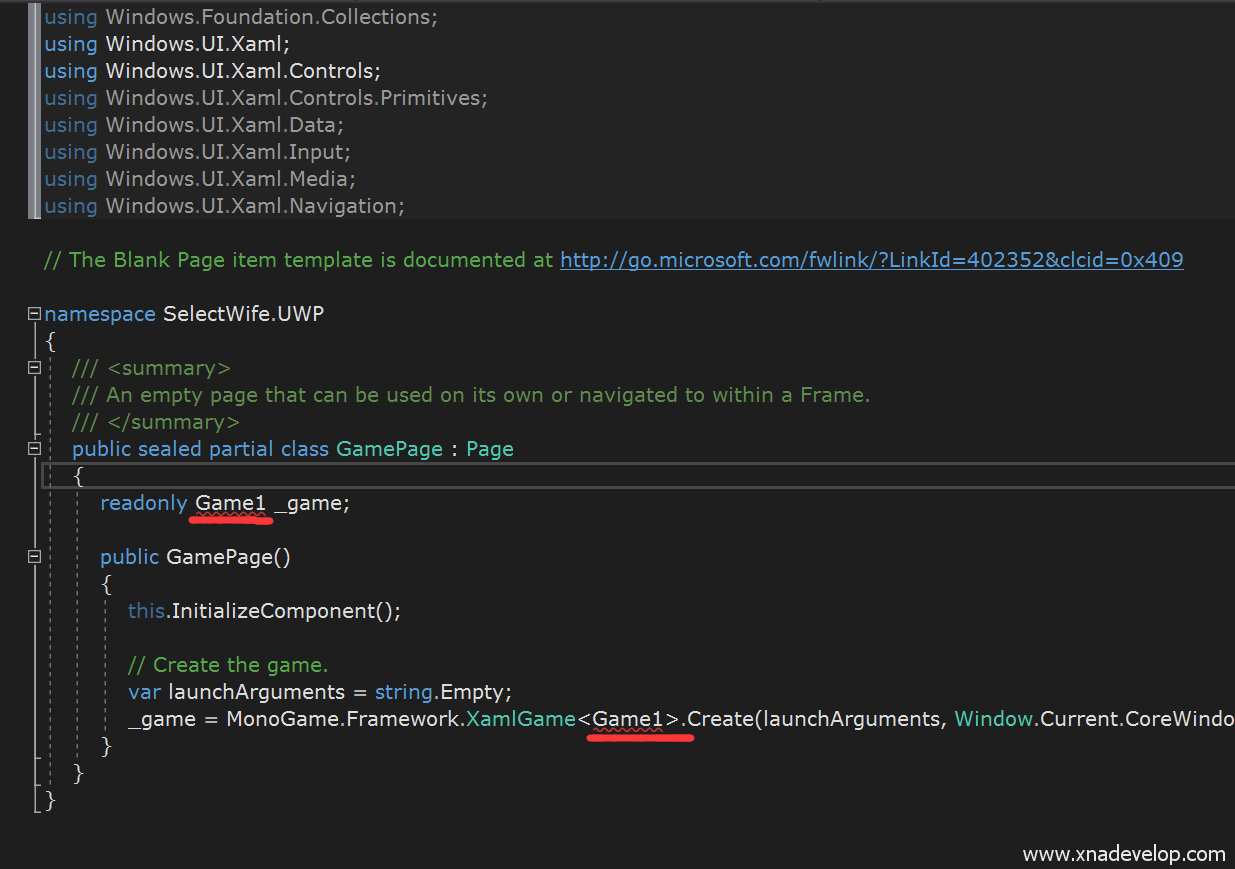Open the go.microsoft.com fwlink URL
Screen dimensions: 1235x869
871,260
